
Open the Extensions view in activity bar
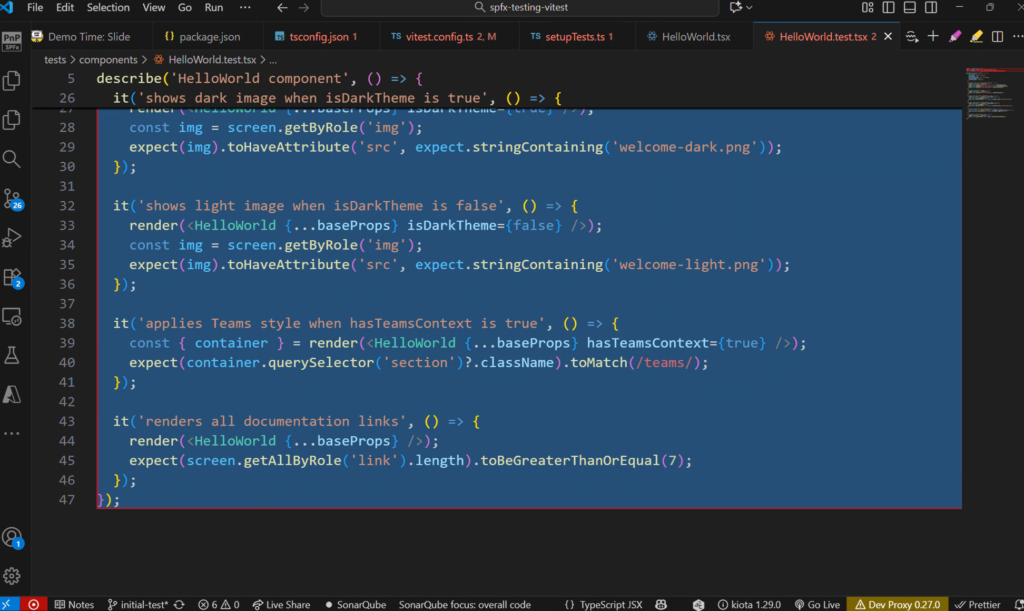[12, 277]
